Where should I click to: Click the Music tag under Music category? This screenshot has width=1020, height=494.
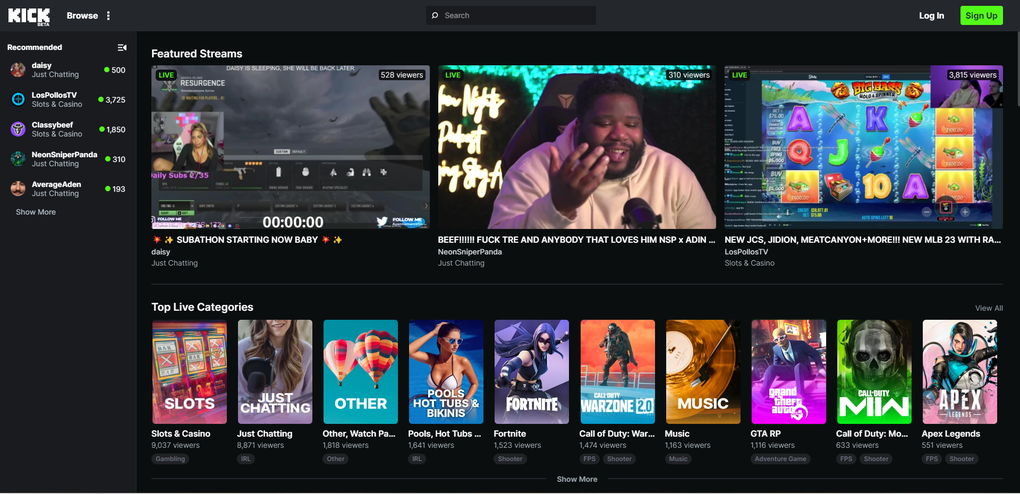pos(678,459)
